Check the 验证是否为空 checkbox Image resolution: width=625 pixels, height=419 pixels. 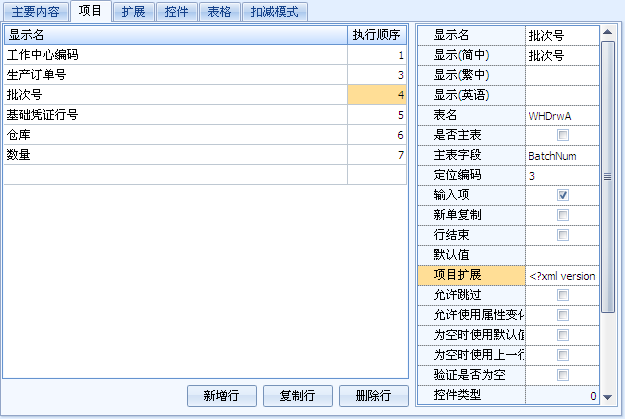(563, 375)
